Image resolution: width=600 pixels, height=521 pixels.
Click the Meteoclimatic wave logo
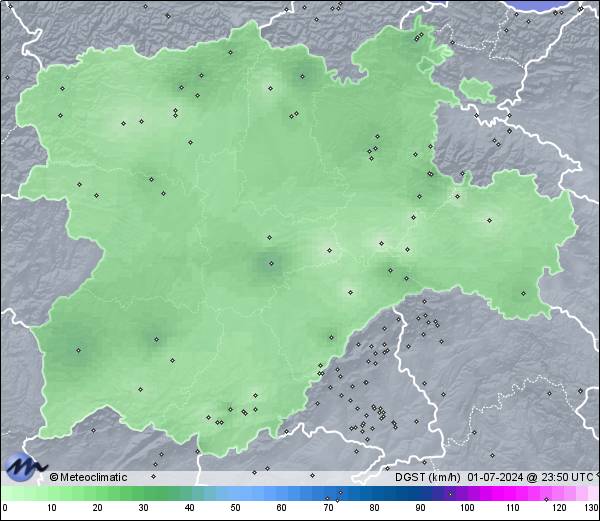[25, 466]
